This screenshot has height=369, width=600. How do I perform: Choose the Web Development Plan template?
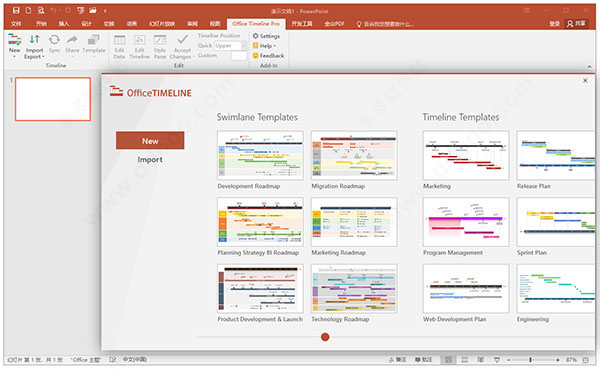[x=466, y=289]
